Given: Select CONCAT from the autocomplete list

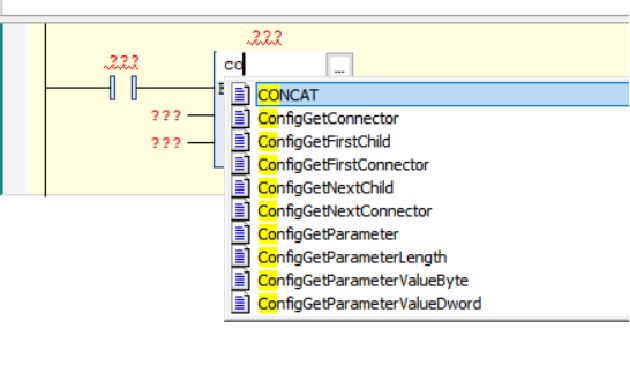Looking at the screenshot, I should point(442,95).
